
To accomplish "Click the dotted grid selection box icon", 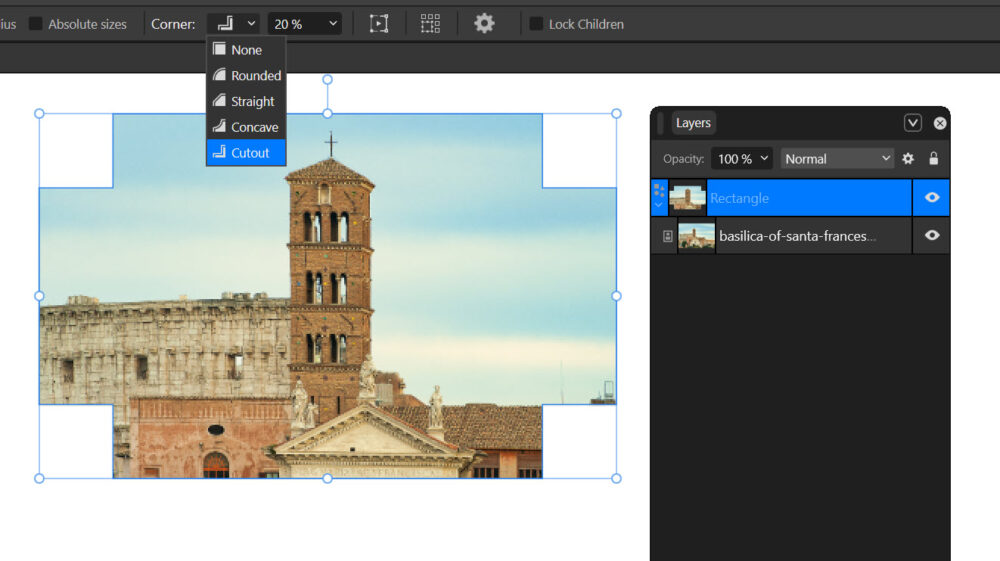I will tap(430, 23).
